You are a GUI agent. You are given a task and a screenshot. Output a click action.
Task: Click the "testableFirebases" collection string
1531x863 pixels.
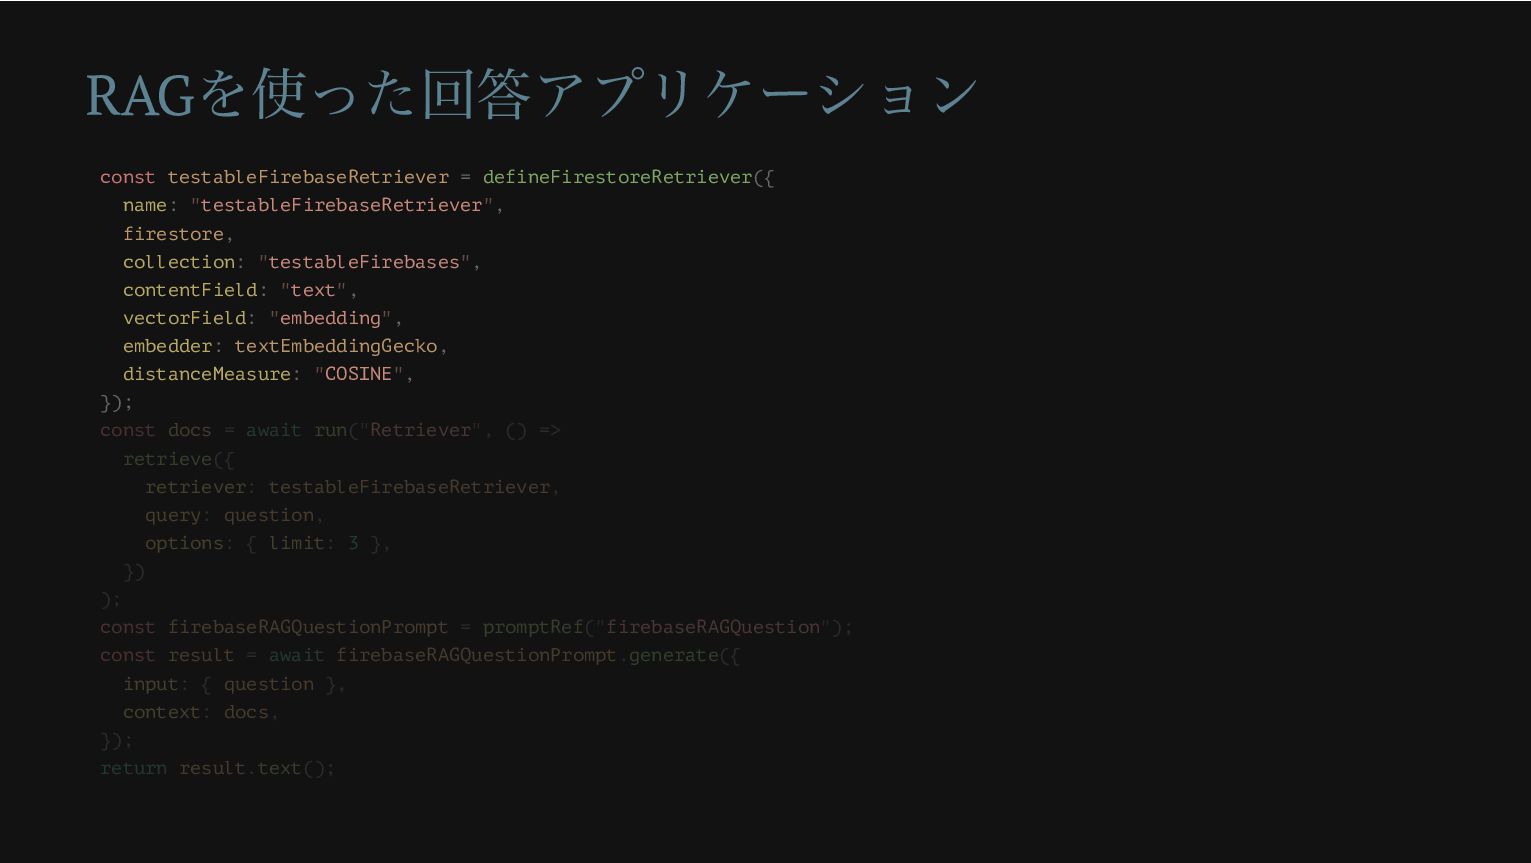[x=364, y=262]
